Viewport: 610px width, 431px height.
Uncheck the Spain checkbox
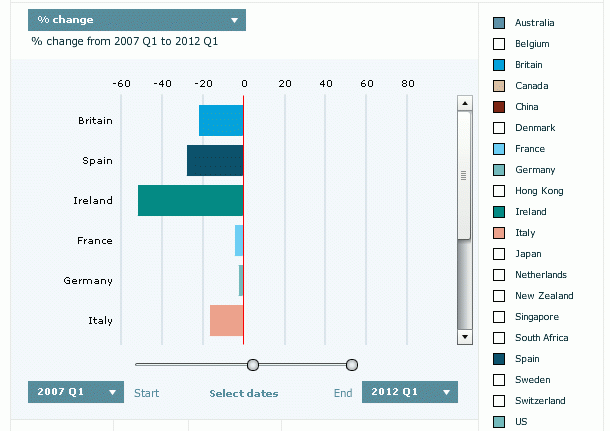[x=499, y=359]
